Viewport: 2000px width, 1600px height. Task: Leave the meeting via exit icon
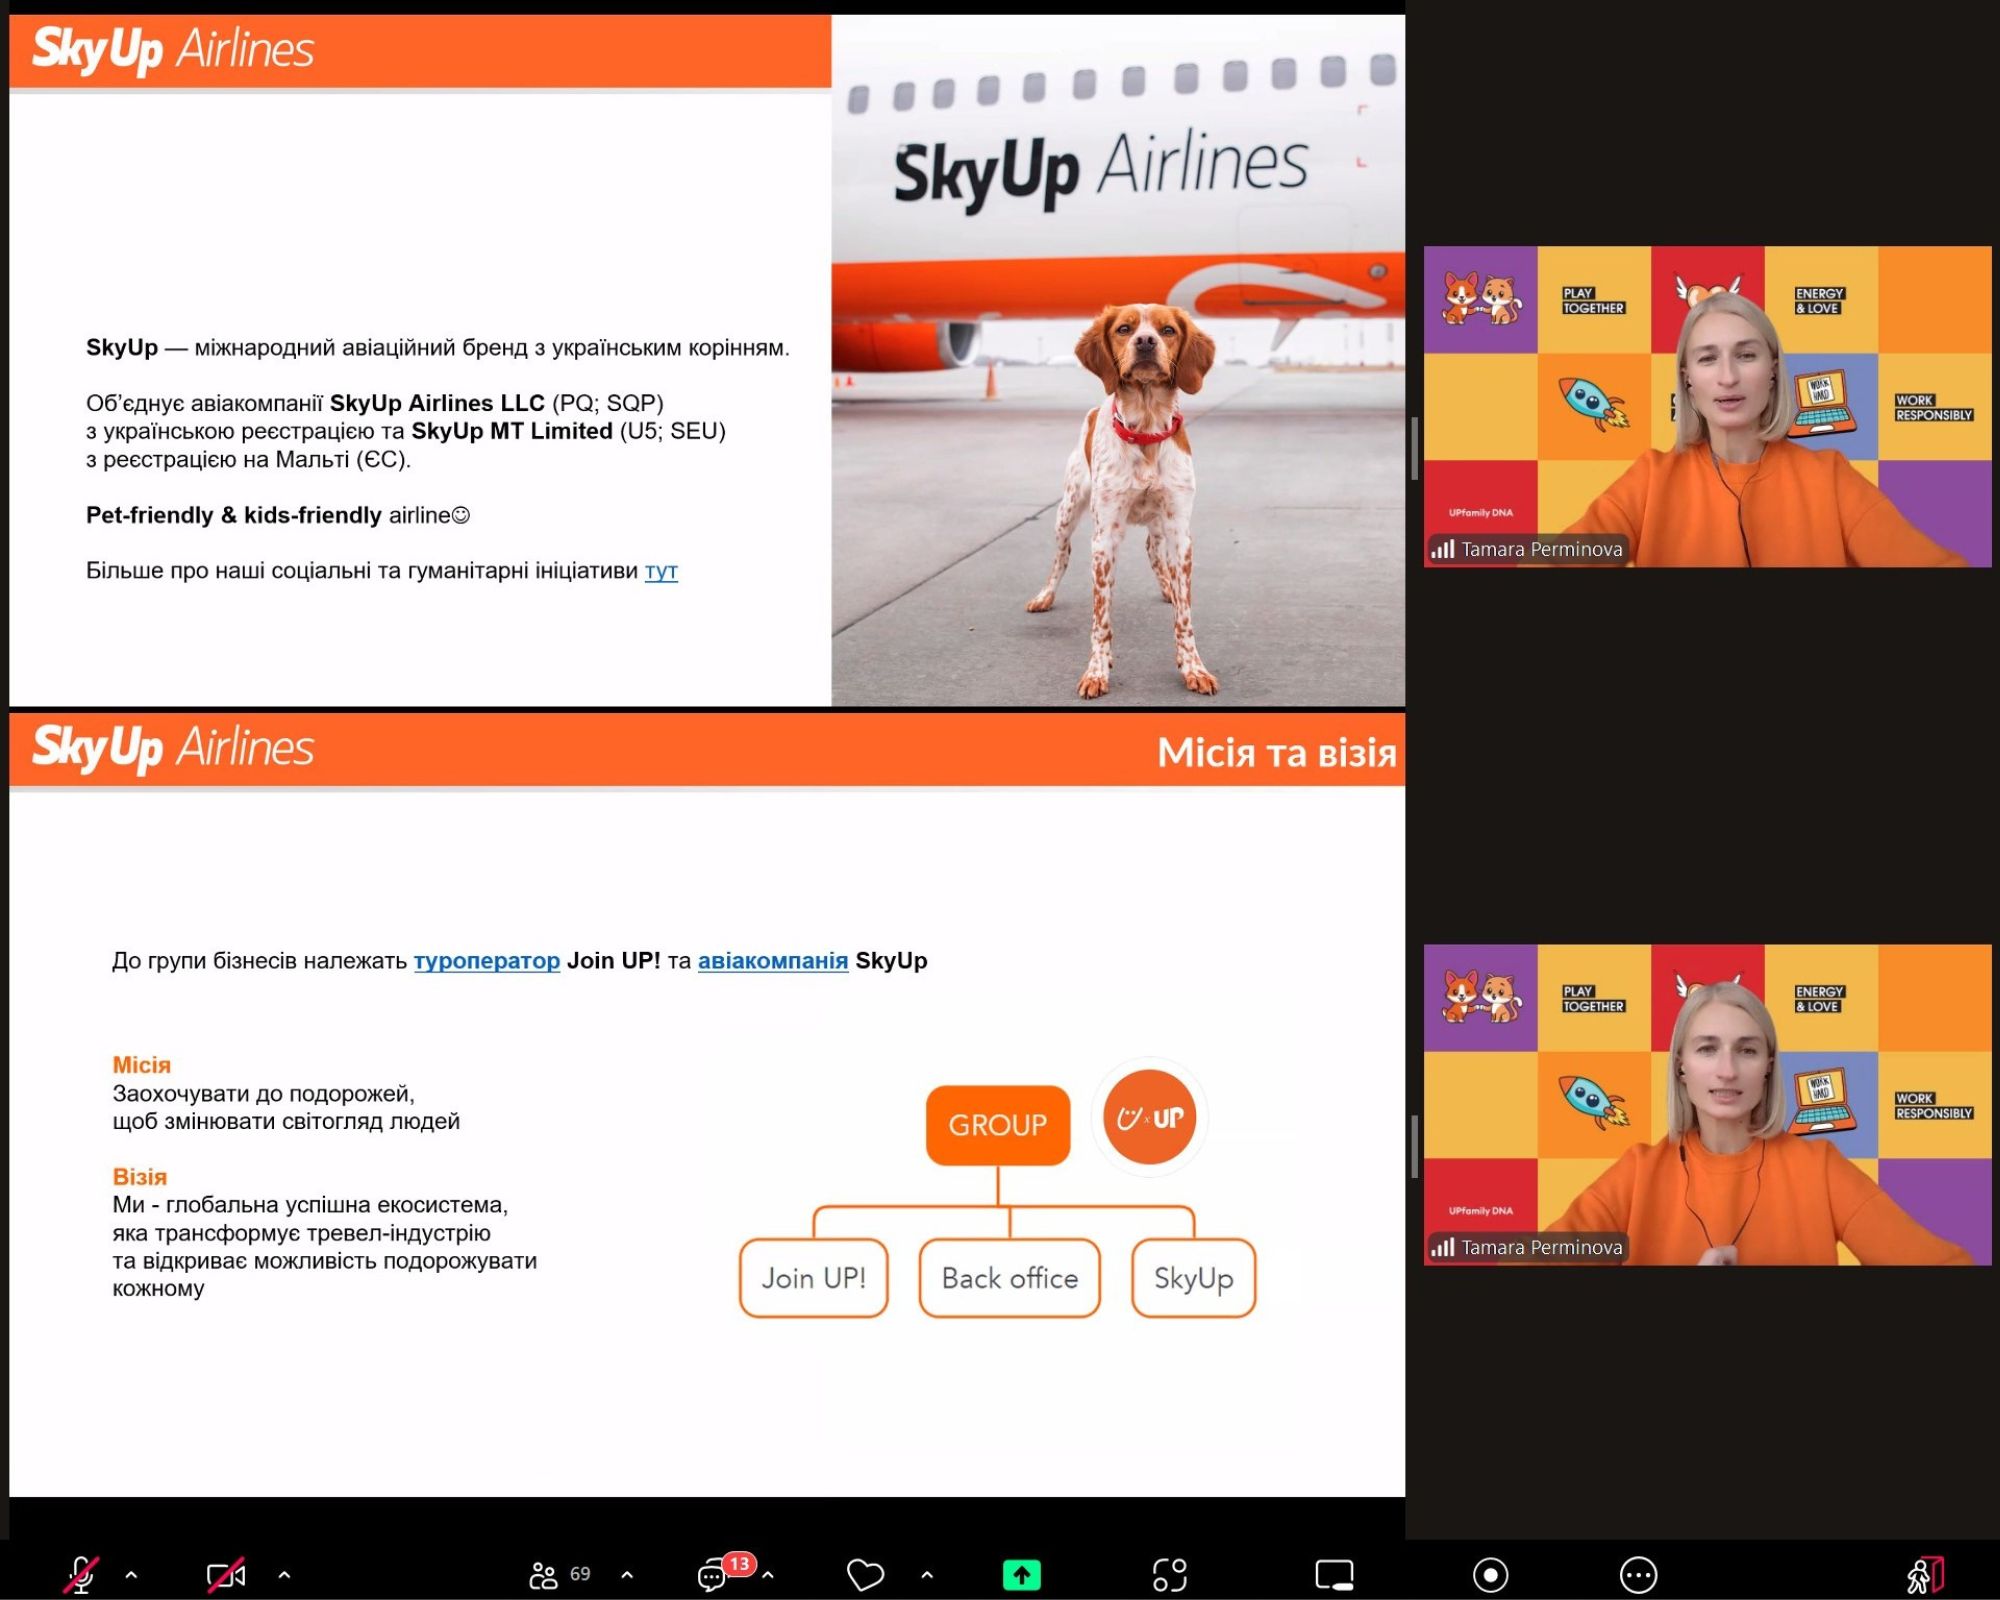tap(1924, 1575)
